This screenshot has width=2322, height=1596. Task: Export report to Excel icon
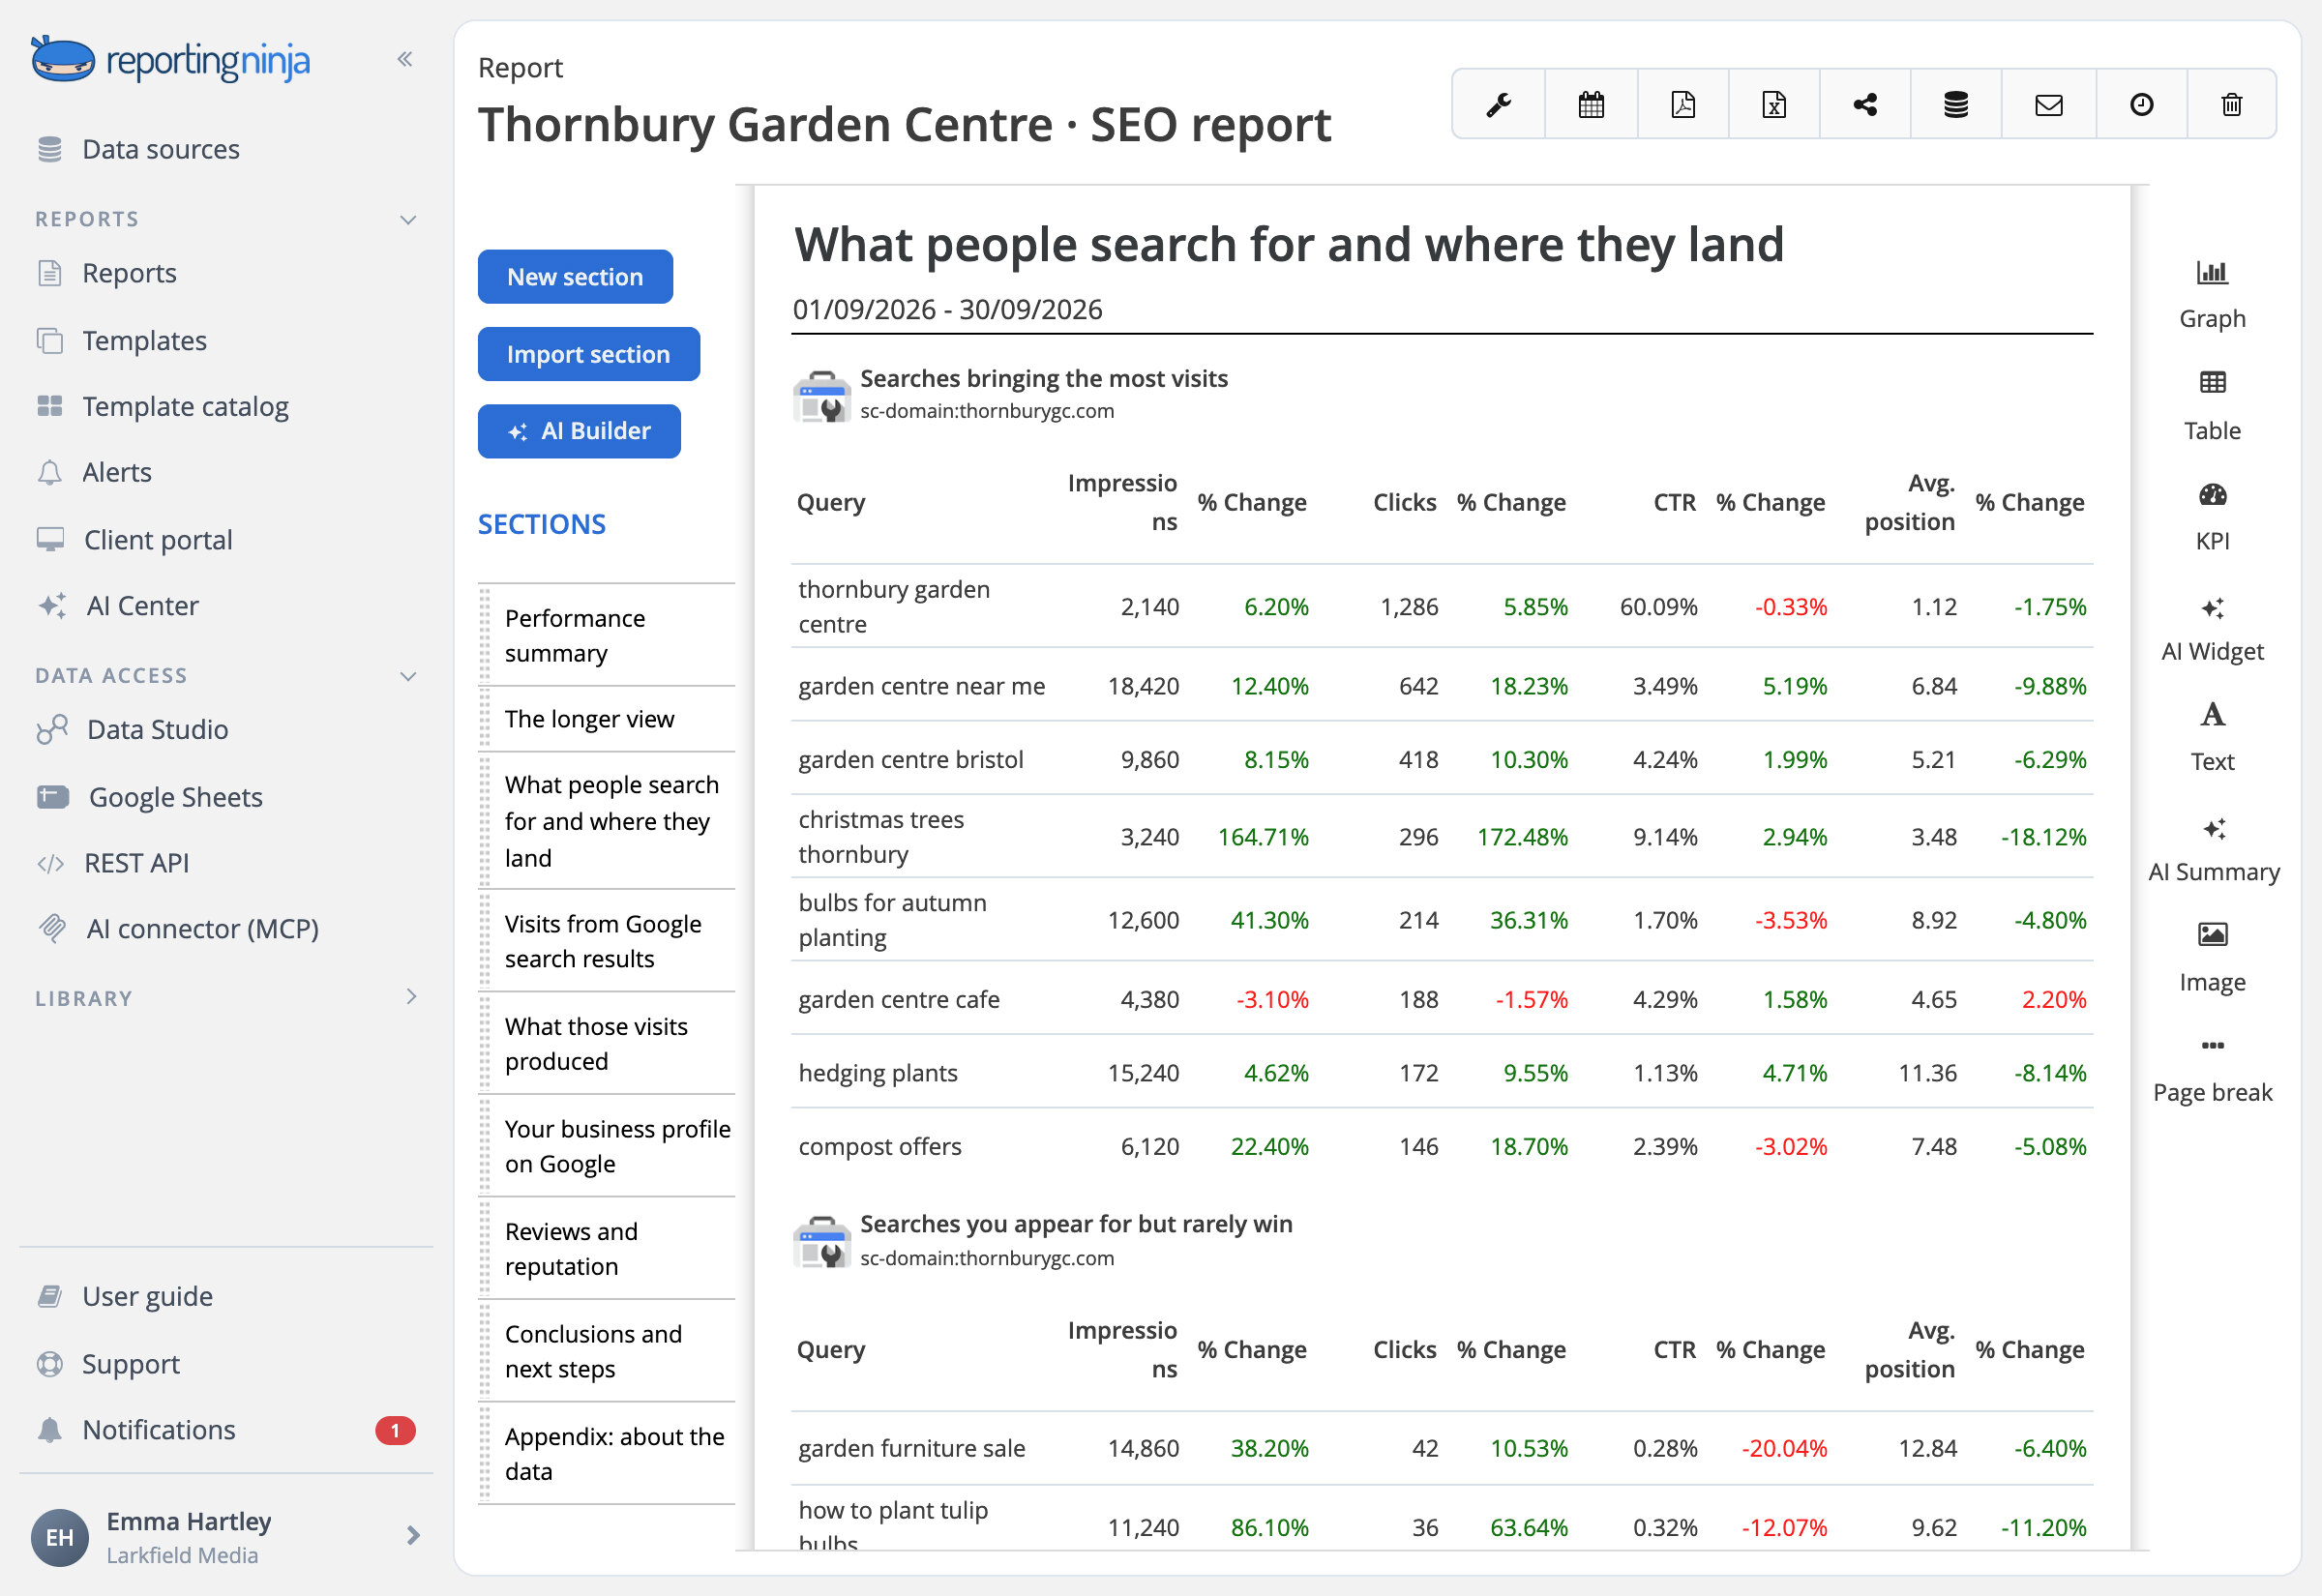1774,104
